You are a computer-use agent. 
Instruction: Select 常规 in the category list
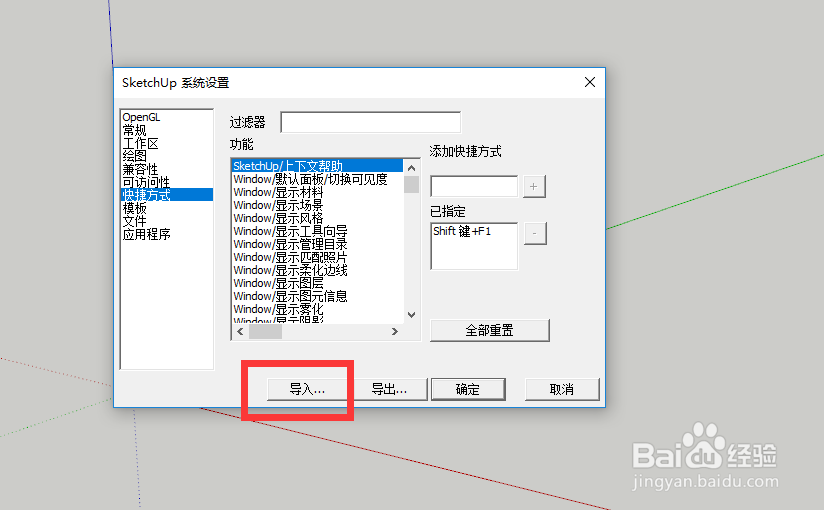coord(167,130)
